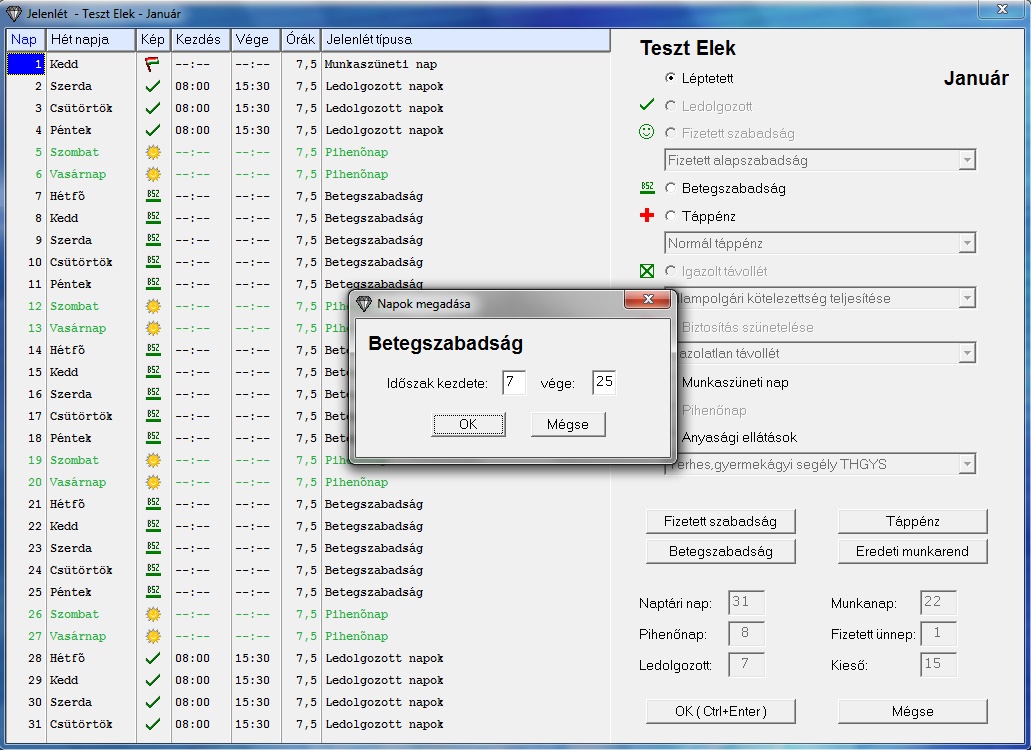Click green checkmark icon for day 2 Szerda
This screenshot has width=1031, height=750.
click(152, 86)
